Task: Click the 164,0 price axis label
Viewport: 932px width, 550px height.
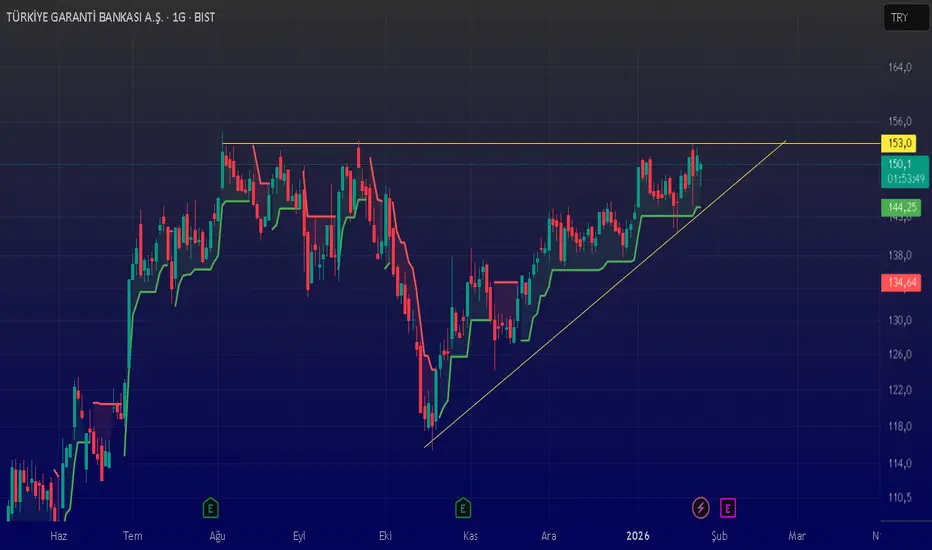Action: (x=899, y=67)
